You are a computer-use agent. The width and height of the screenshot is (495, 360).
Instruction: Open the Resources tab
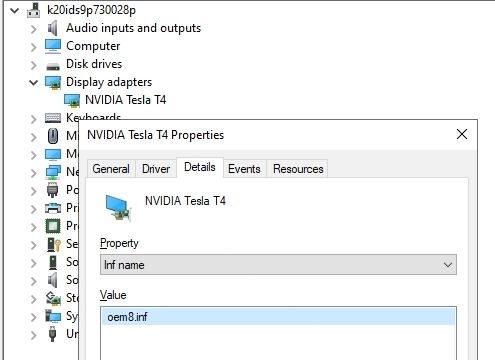298,169
